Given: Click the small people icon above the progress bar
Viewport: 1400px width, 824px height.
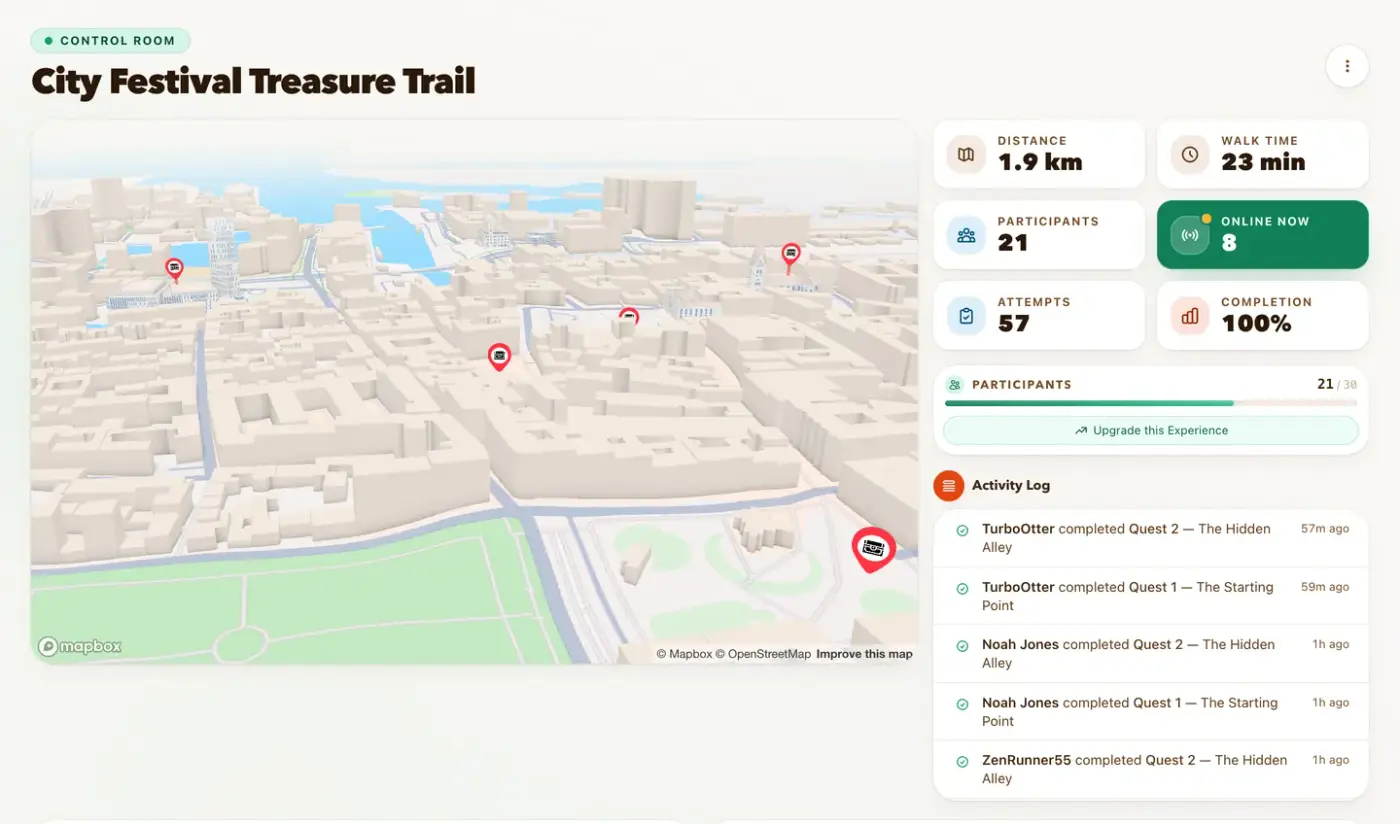Looking at the screenshot, I should [x=954, y=384].
